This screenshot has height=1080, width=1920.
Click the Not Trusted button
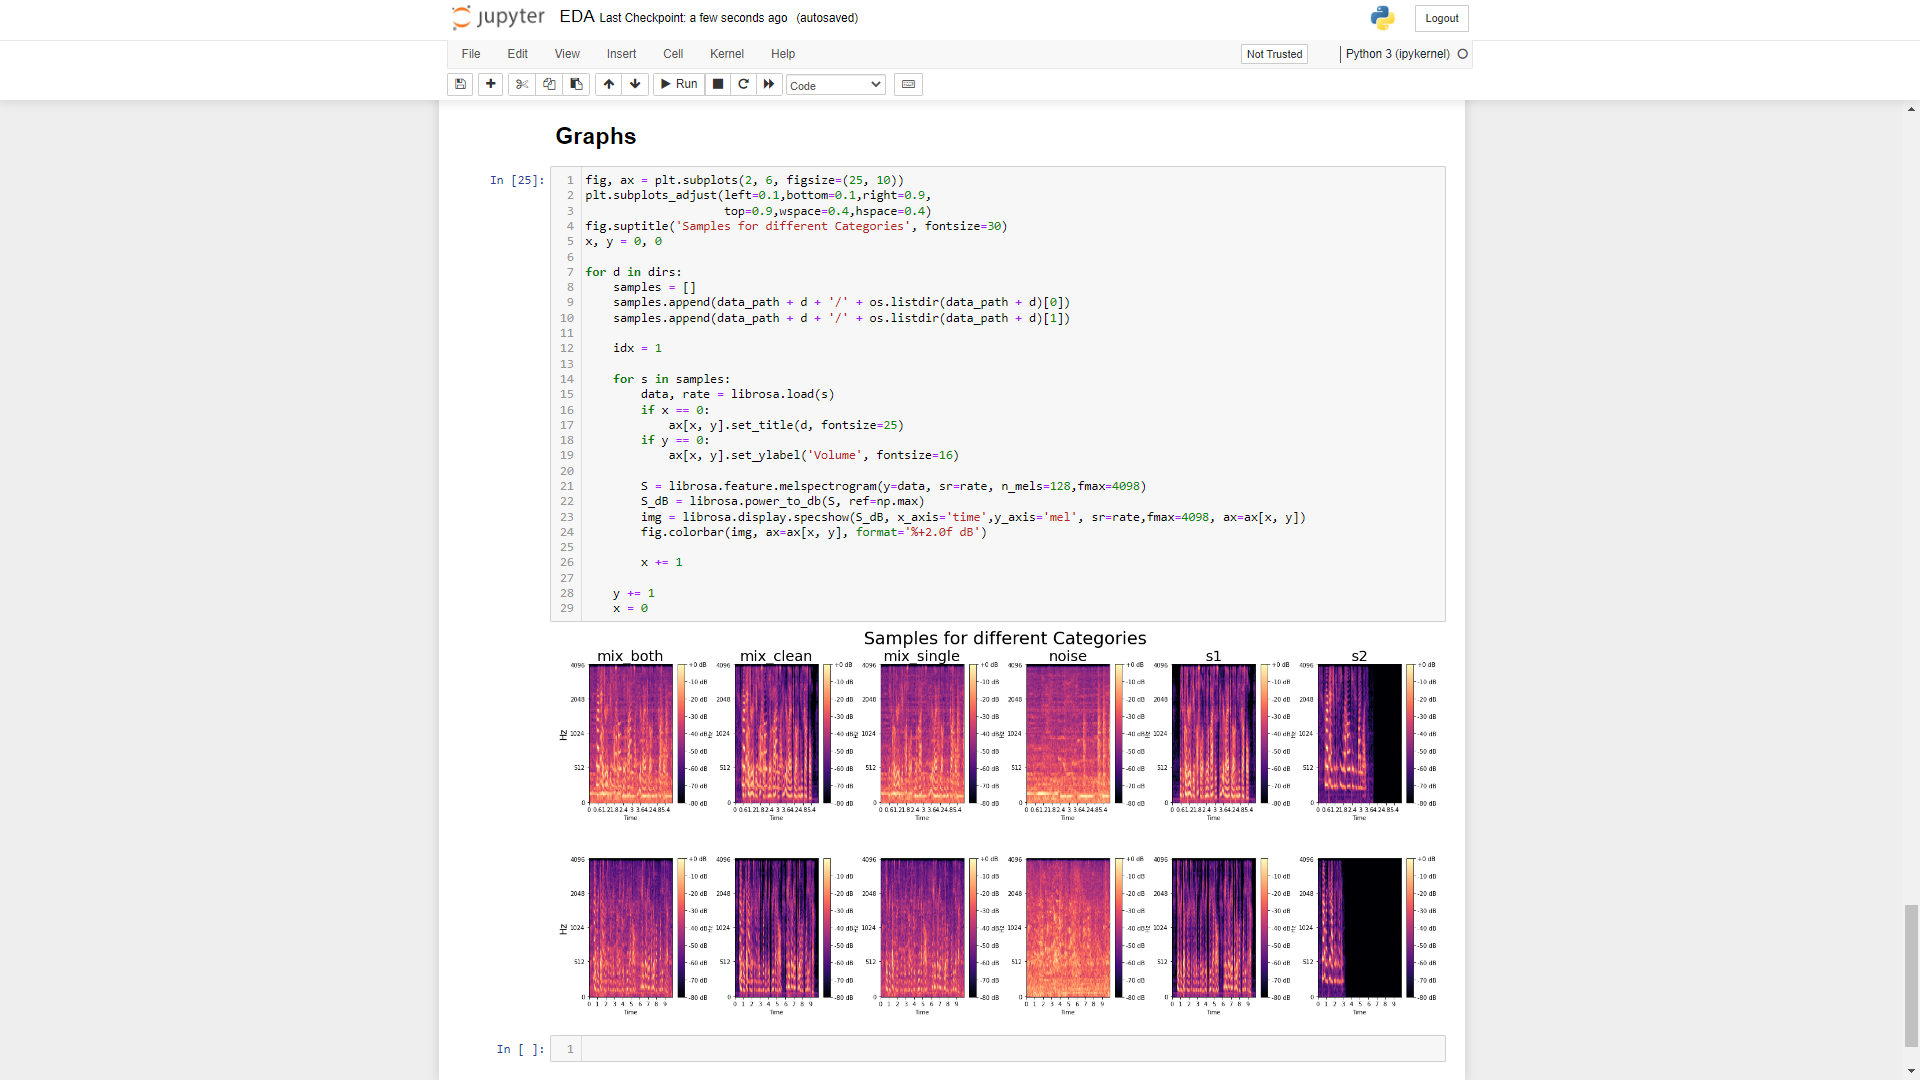(1274, 54)
